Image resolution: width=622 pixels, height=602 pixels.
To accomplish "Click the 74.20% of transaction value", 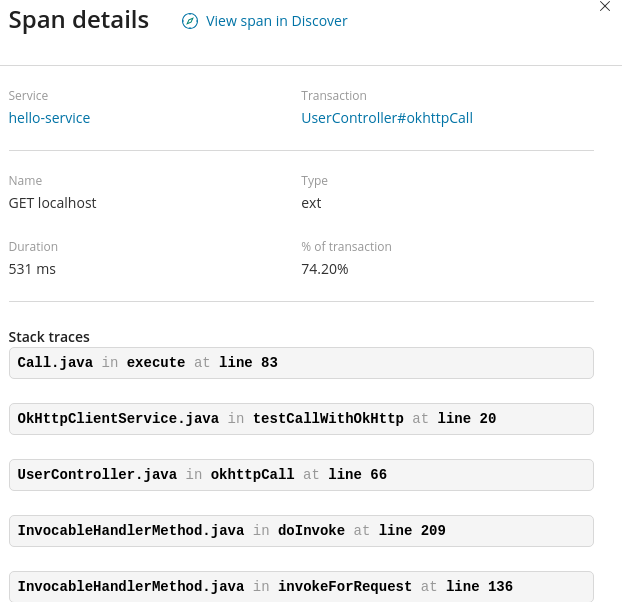I will click(x=324, y=269).
